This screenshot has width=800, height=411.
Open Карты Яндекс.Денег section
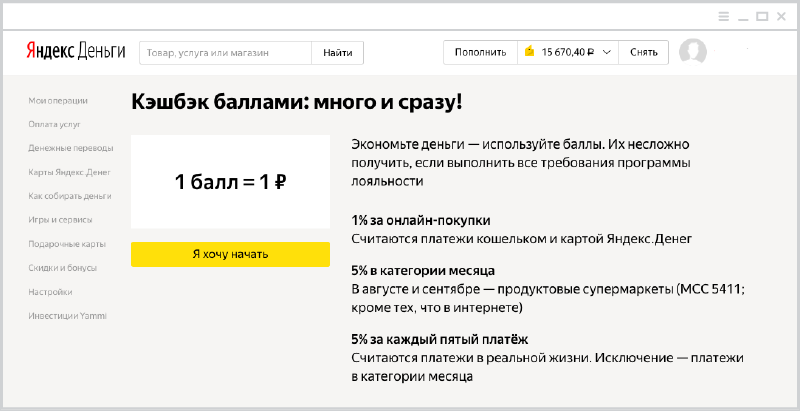pos(69,172)
